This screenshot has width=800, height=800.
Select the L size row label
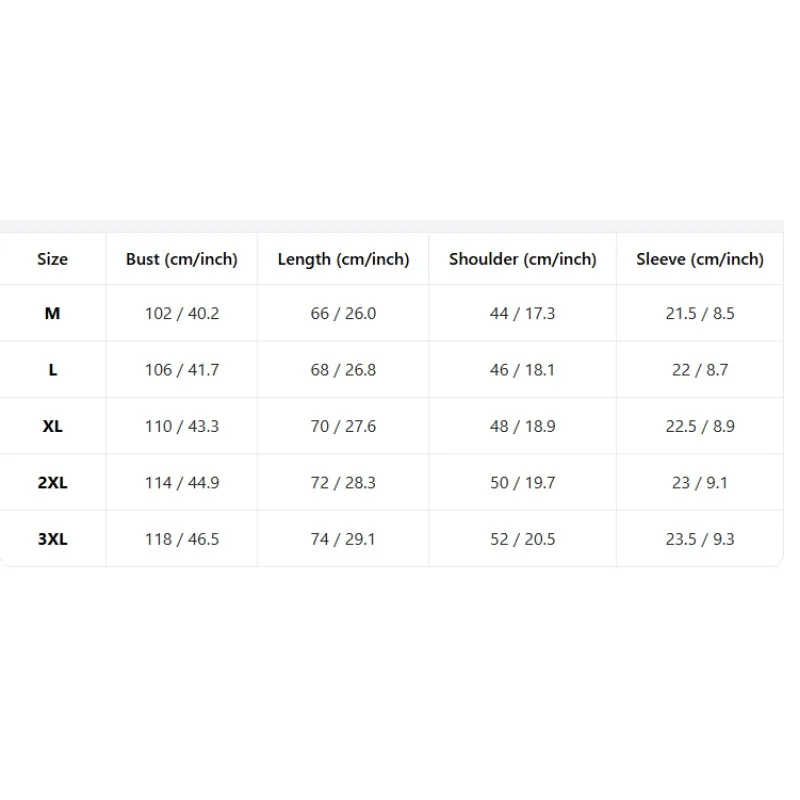(x=53, y=370)
